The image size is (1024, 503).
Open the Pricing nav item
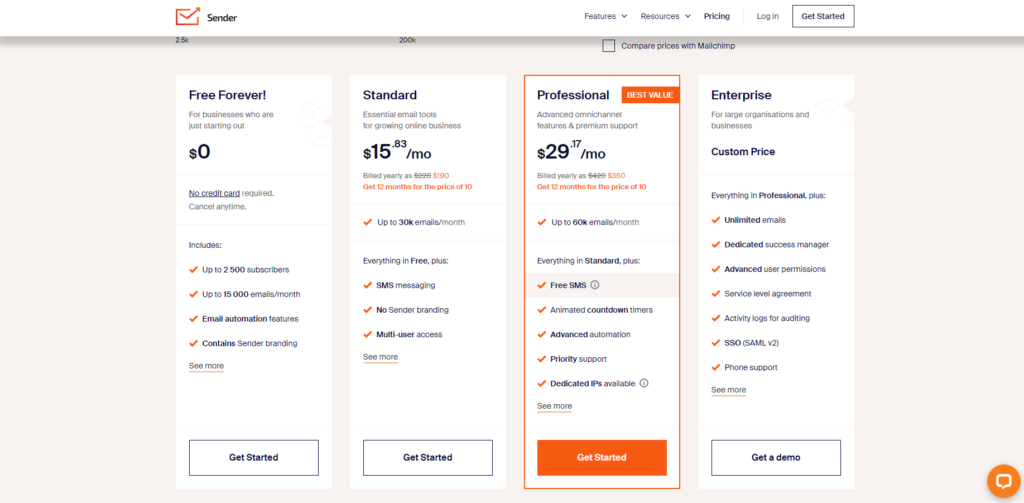tap(716, 16)
